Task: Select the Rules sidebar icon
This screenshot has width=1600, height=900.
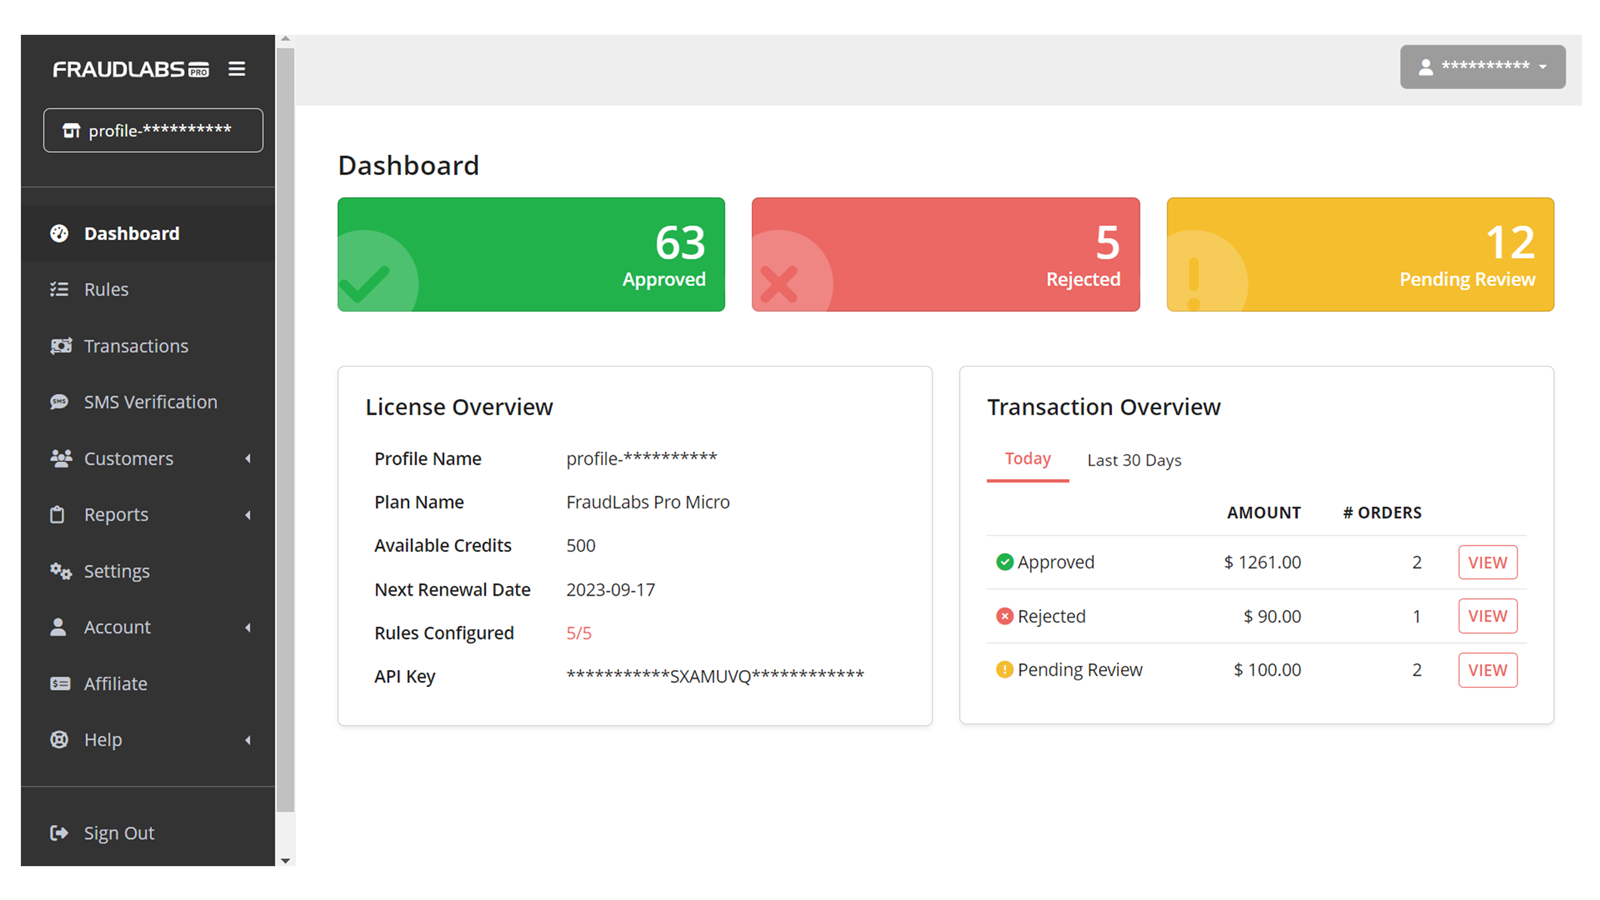Action: pyautogui.click(x=60, y=289)
